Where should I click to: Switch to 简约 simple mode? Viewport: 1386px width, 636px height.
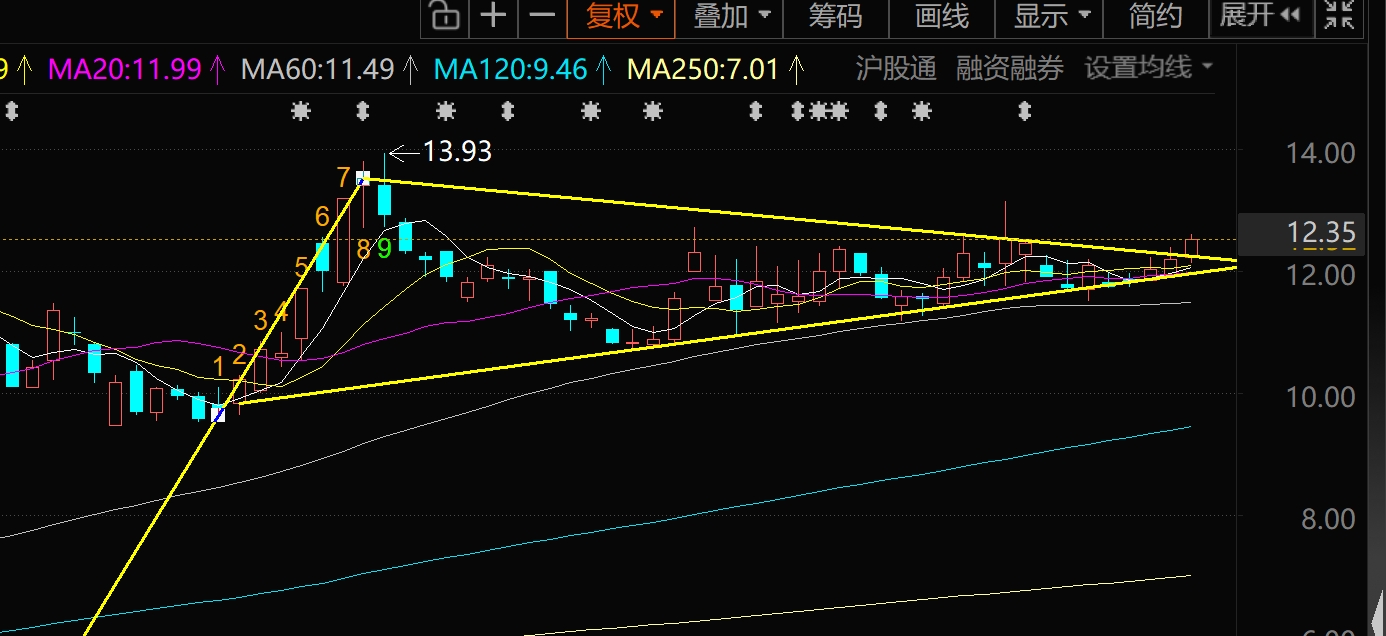coord(1156,16)
